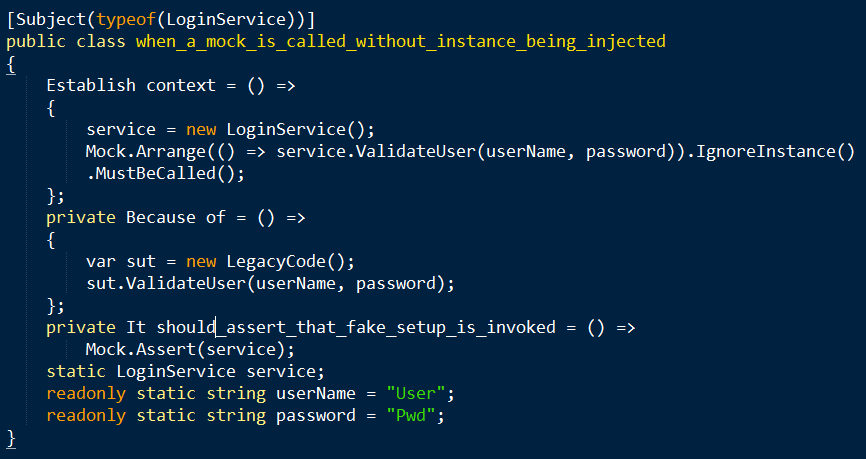The image size is (866, 459).
Task: Click the class's final closing brace
Action: (x=11, y=437)
